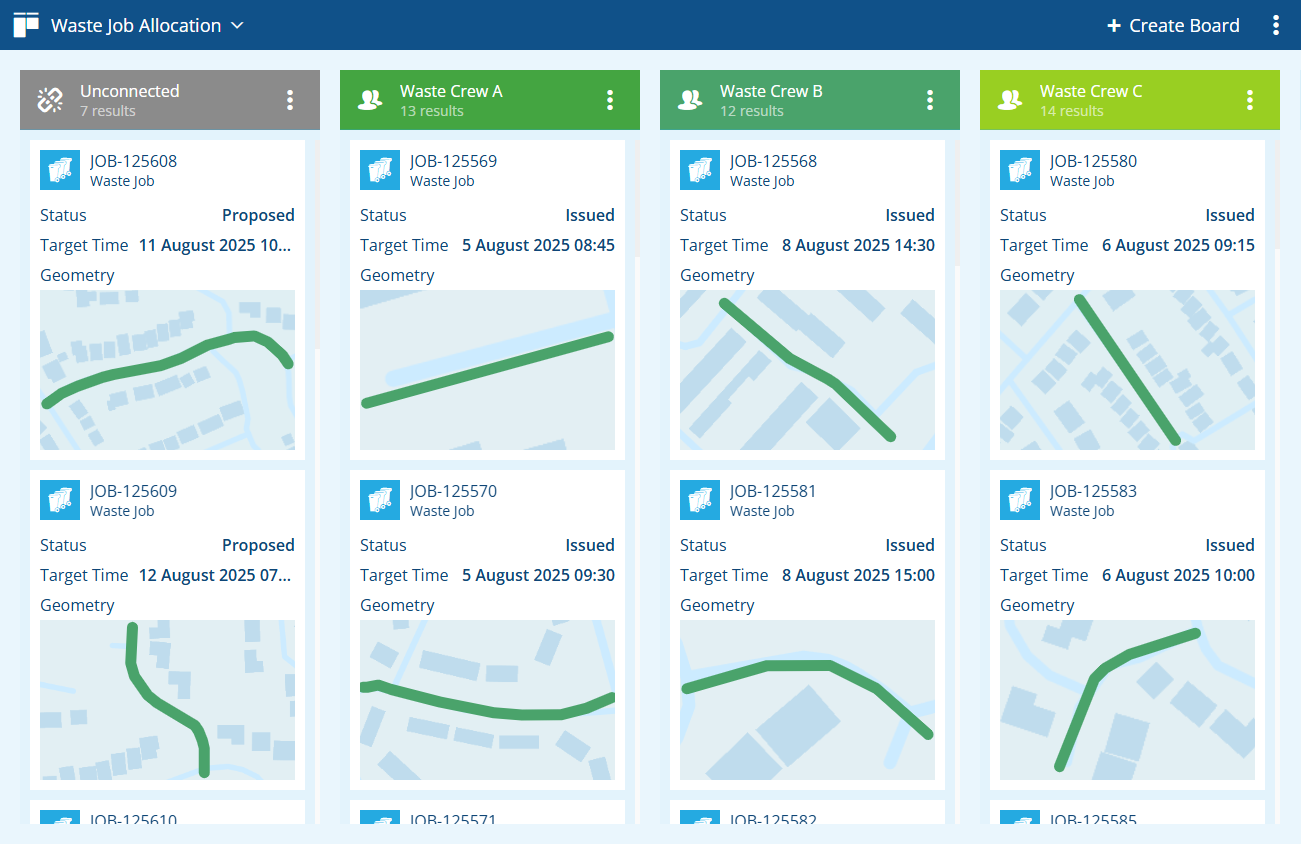Open the Waste Crew A column options menu
The width and height of the screenshot is (1301, 844).
(x=610, y=100)
